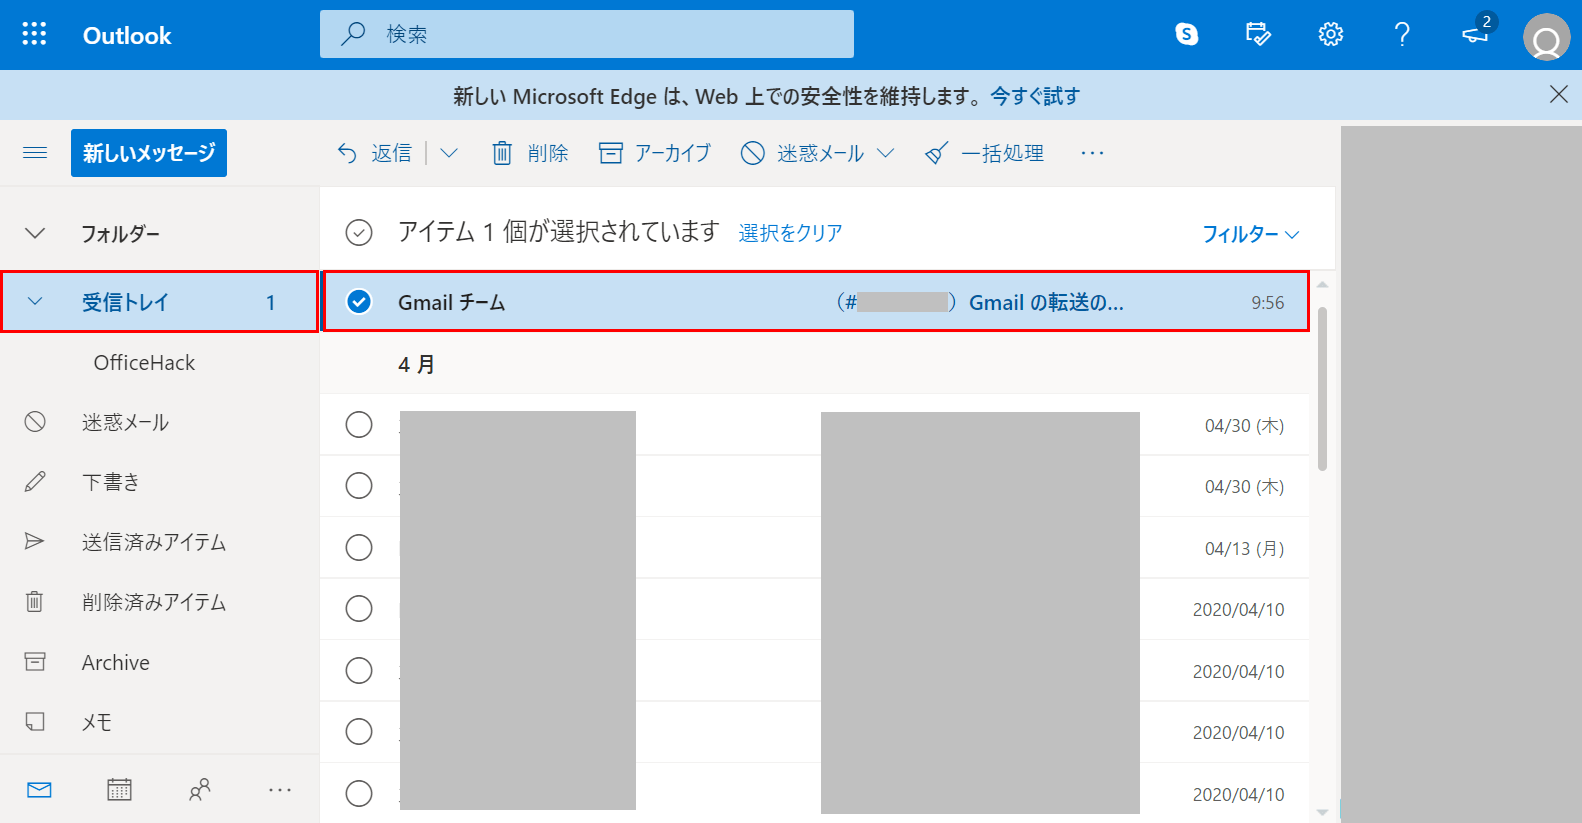Click the 選択をクリア link

pyautogui.click(x=790, y=233)
